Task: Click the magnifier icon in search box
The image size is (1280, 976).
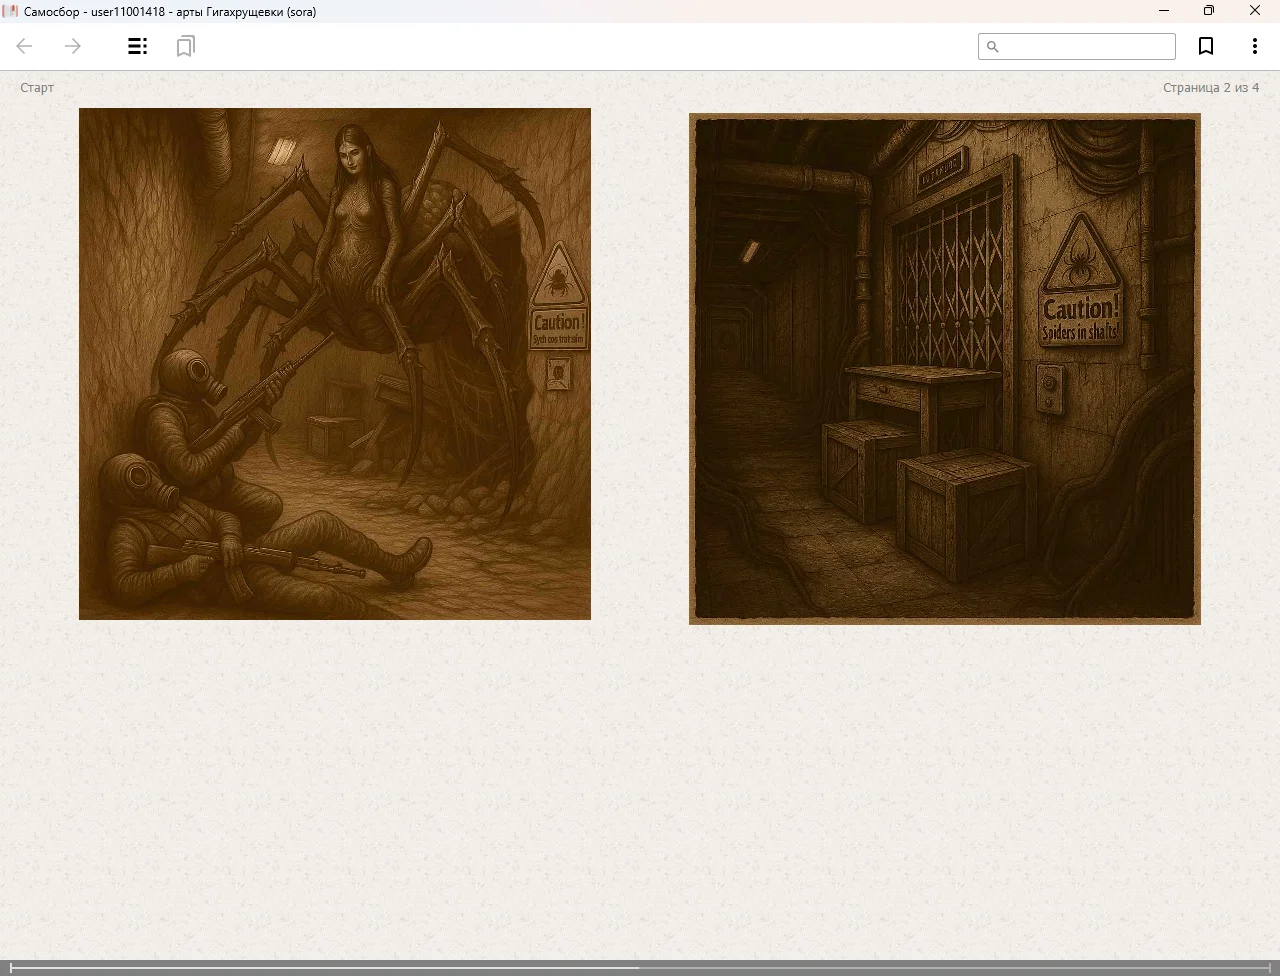Action: (x=993, y=47)
